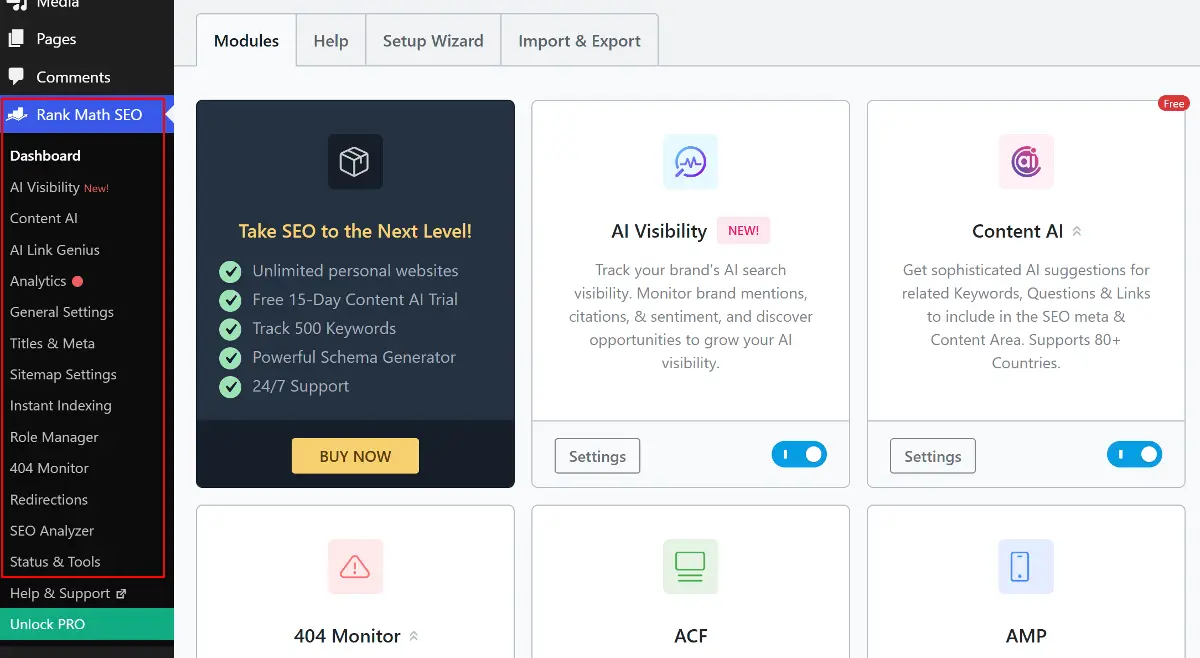Open the Help & Support link
Image resolution: width=1200 pixels, height=658 pixels.
pyautogui.click(x=60, y=593)
